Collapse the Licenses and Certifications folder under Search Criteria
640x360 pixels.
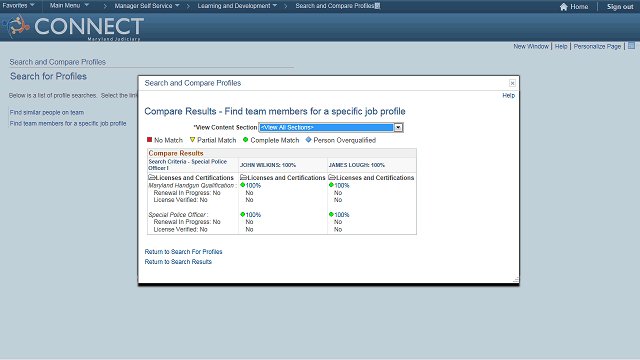151,178
